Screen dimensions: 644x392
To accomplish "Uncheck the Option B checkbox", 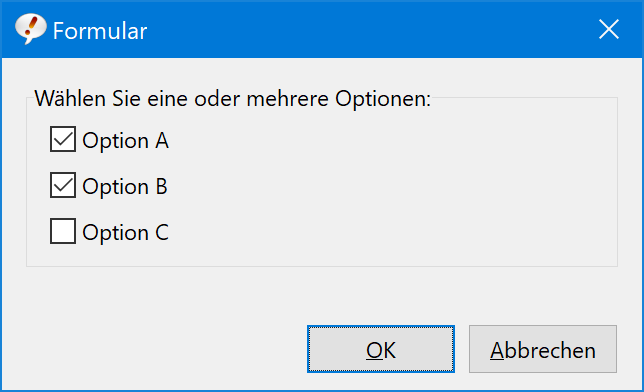I will (x=63, y=185).
